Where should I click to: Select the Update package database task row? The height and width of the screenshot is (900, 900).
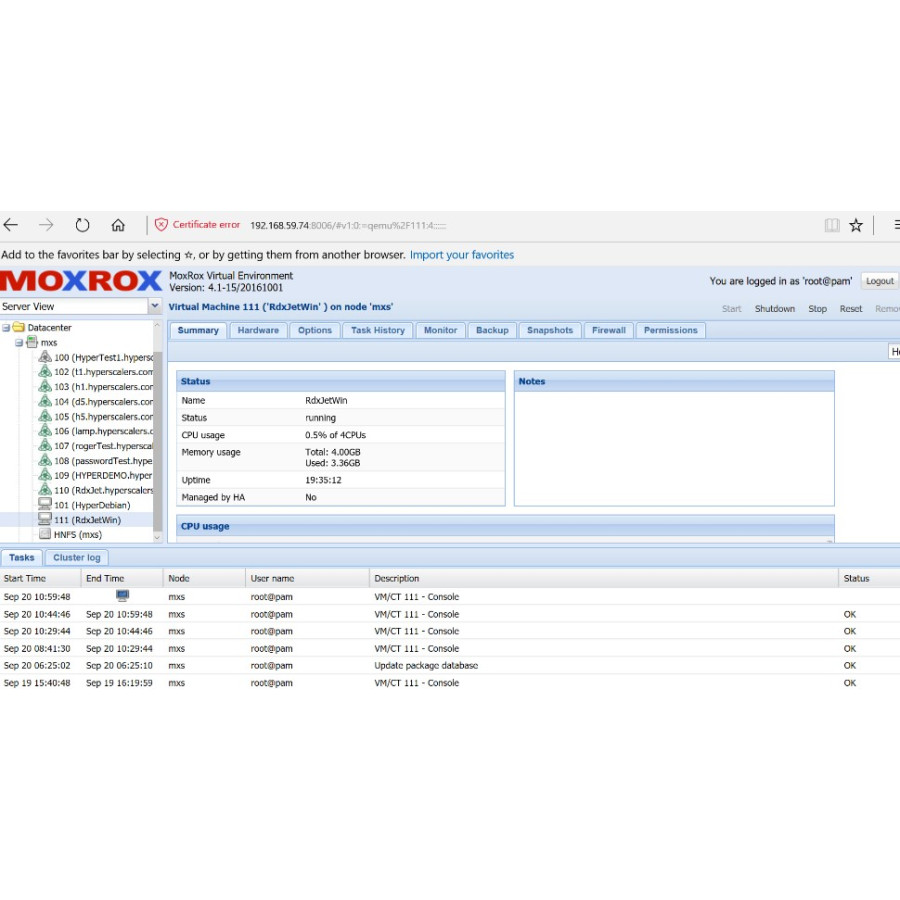point(450,665)
